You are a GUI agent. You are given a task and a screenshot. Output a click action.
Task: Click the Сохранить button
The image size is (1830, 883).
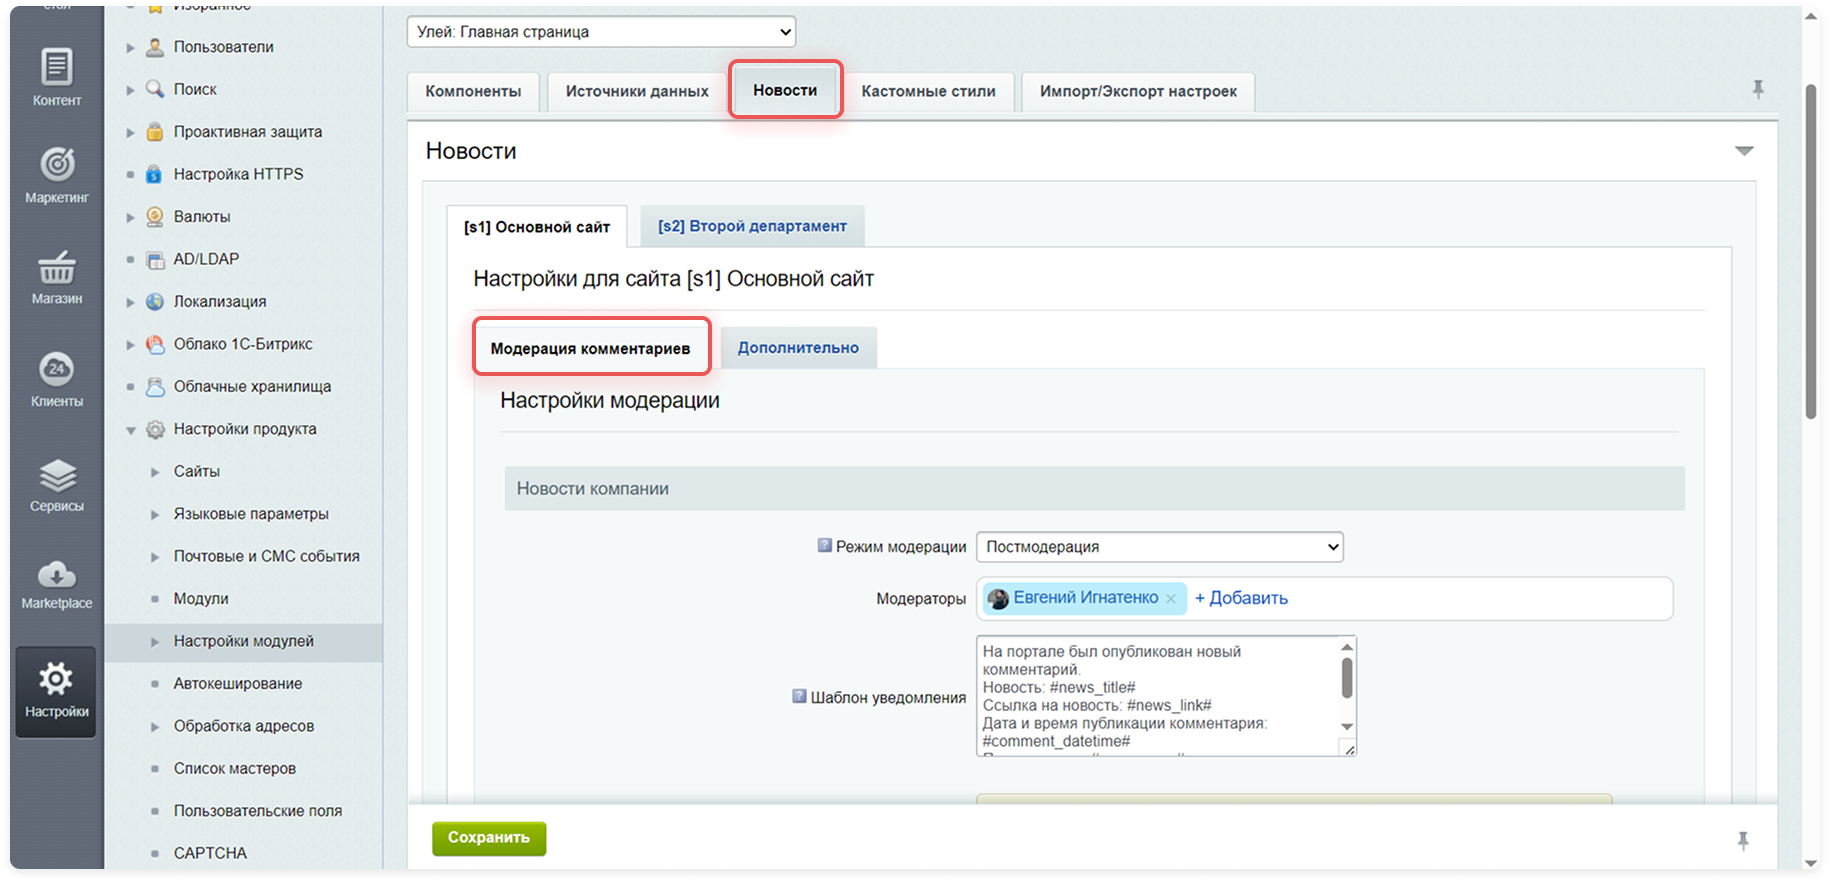(x=489, y=838)
